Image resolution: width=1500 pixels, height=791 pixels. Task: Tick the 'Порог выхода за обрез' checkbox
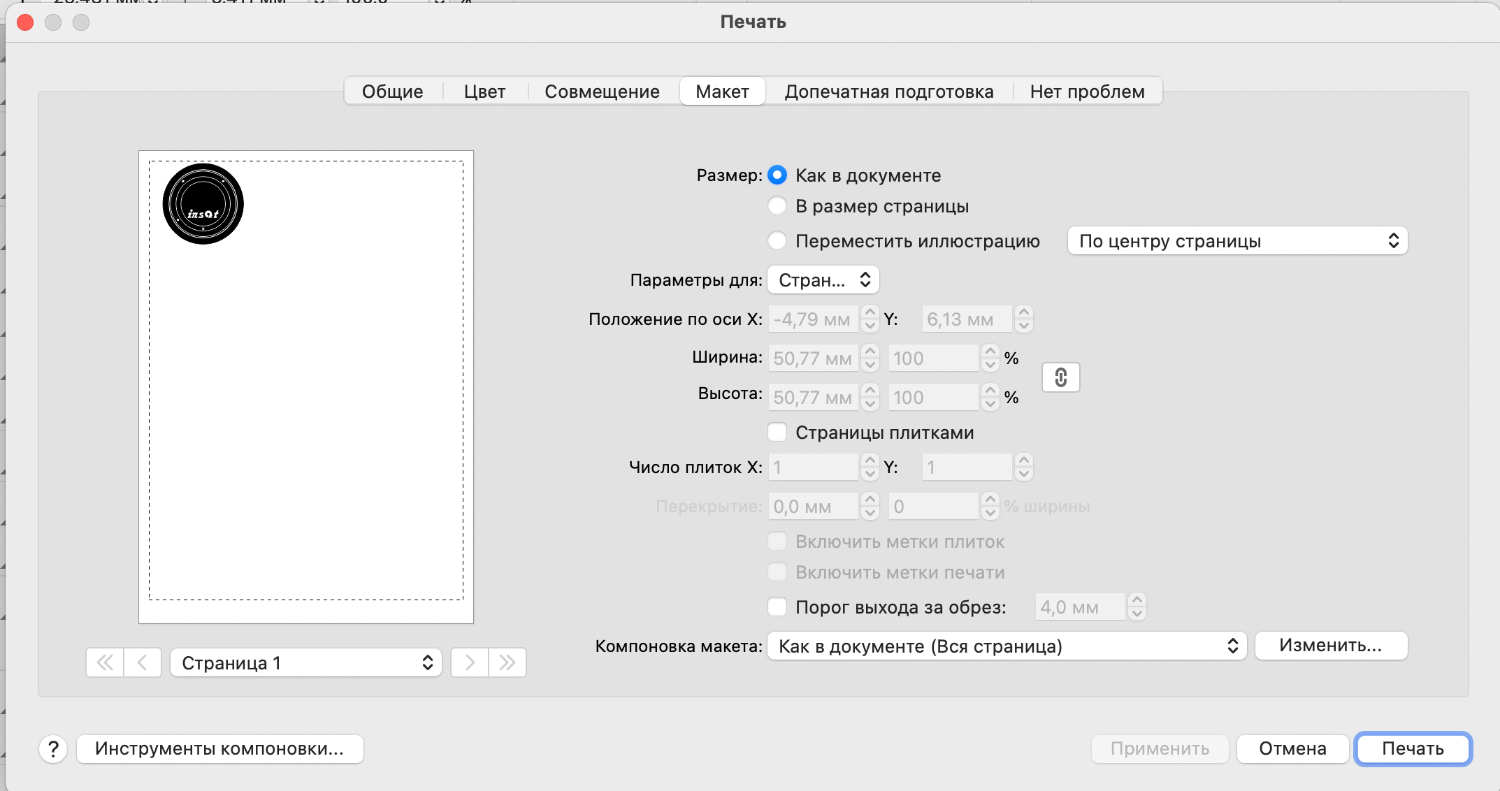[x=777, y=606]
